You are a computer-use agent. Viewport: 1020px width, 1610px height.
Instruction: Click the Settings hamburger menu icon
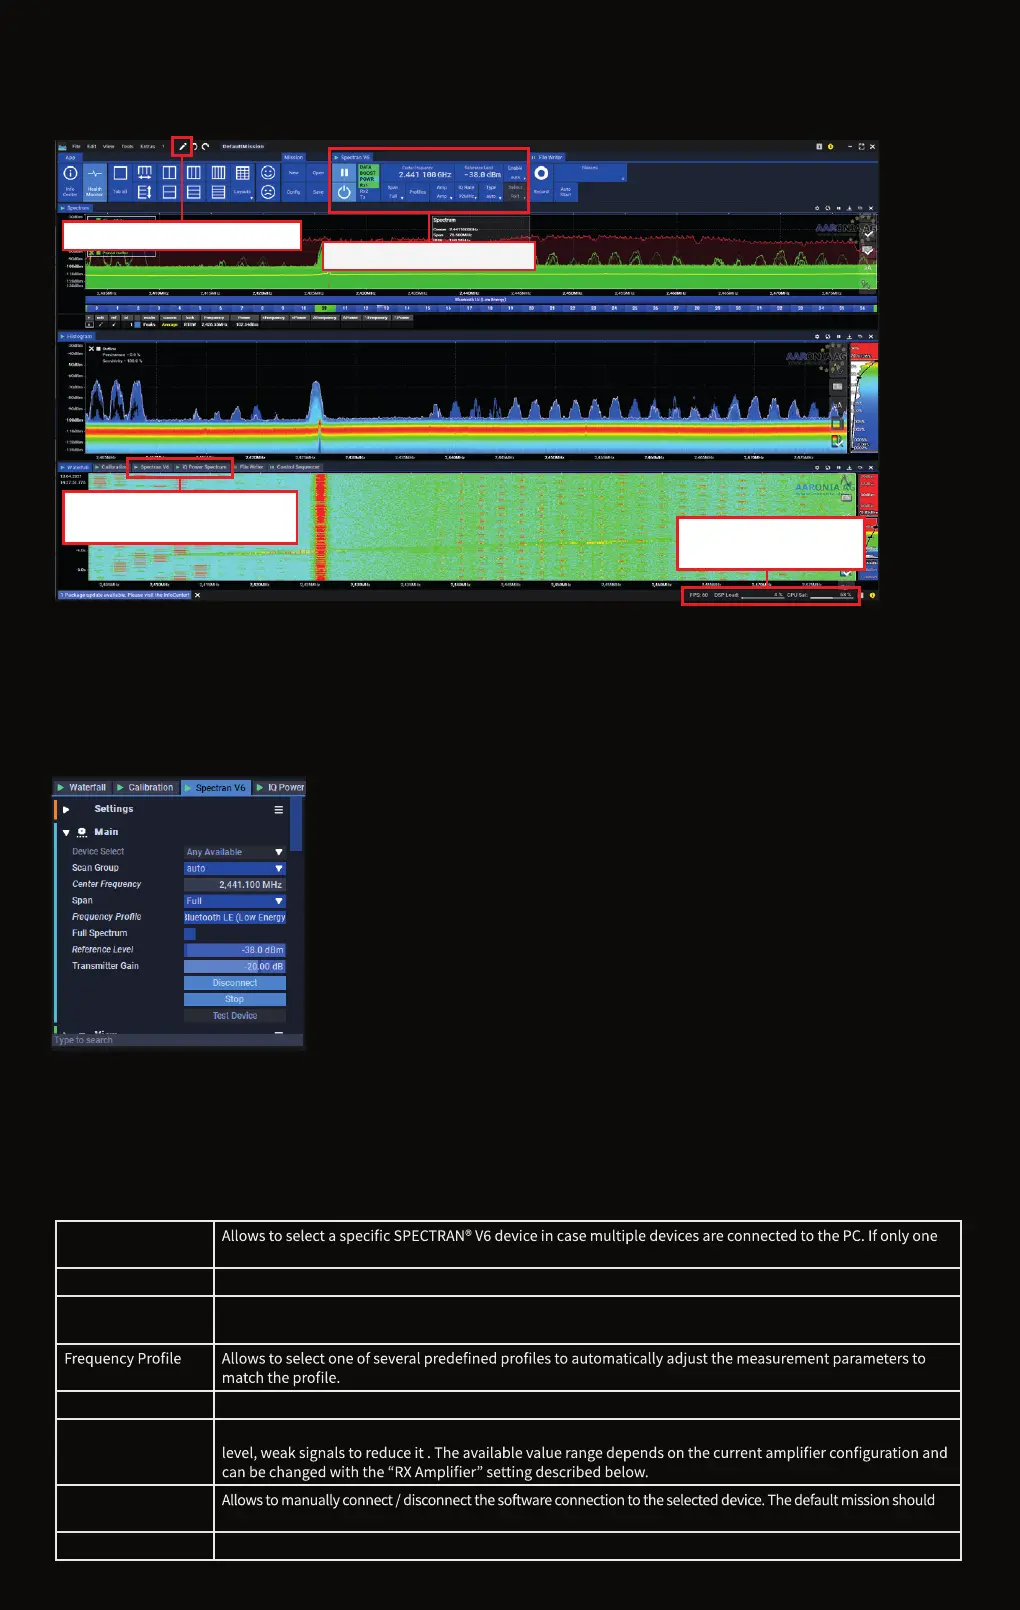[x=279, y=810]
